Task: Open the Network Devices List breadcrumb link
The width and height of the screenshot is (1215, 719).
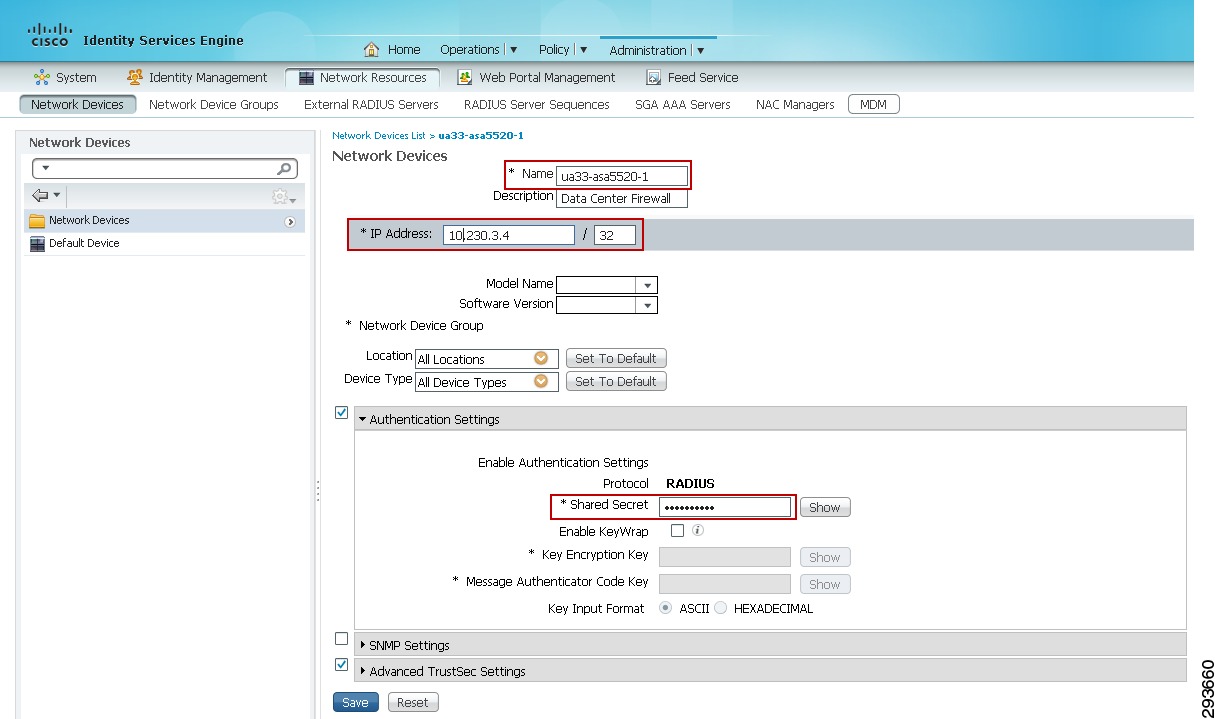Action: tap(380, 134)
